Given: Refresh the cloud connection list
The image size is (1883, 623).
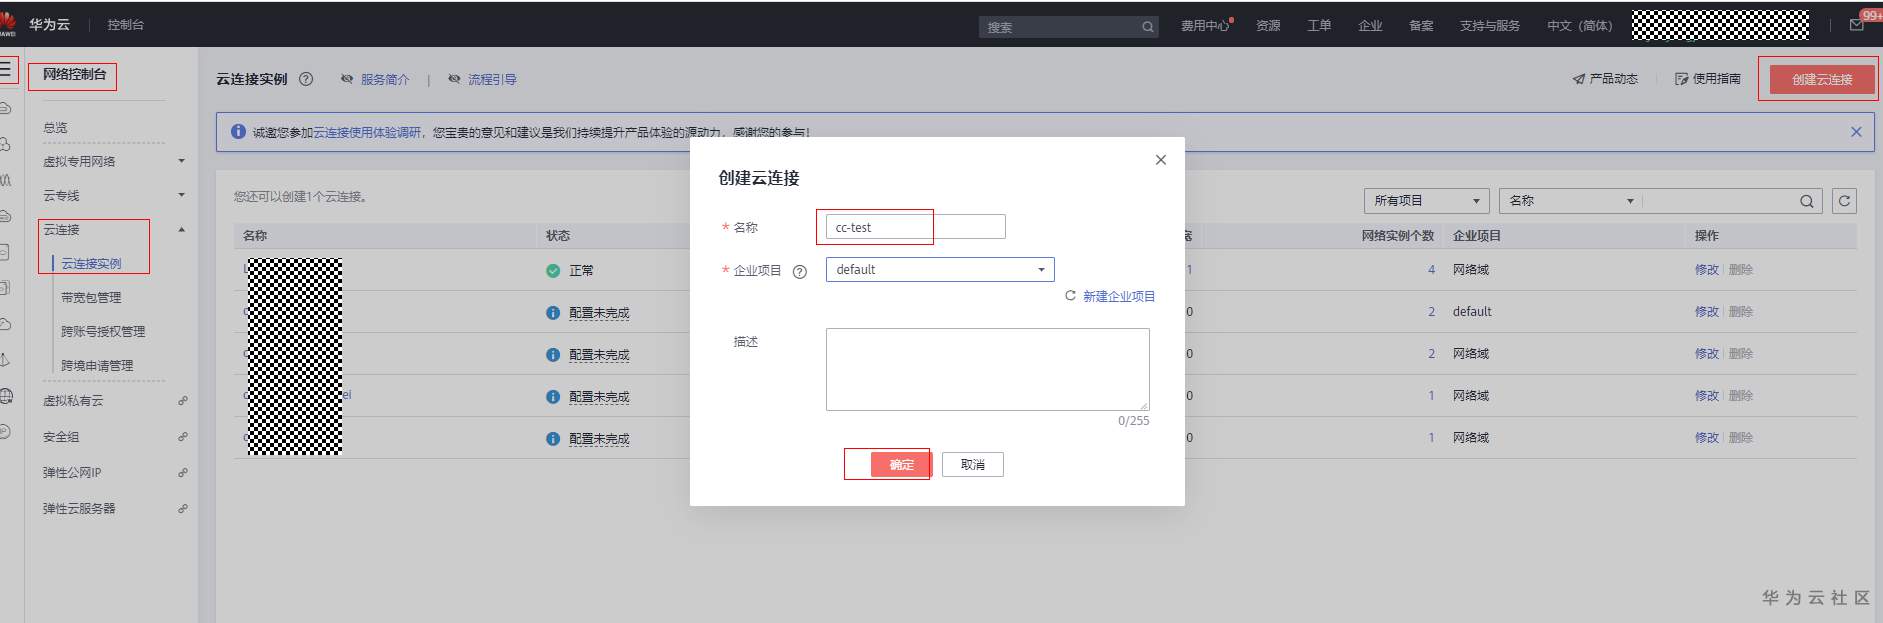Looking at the screenshot, I should [1844, 201].
